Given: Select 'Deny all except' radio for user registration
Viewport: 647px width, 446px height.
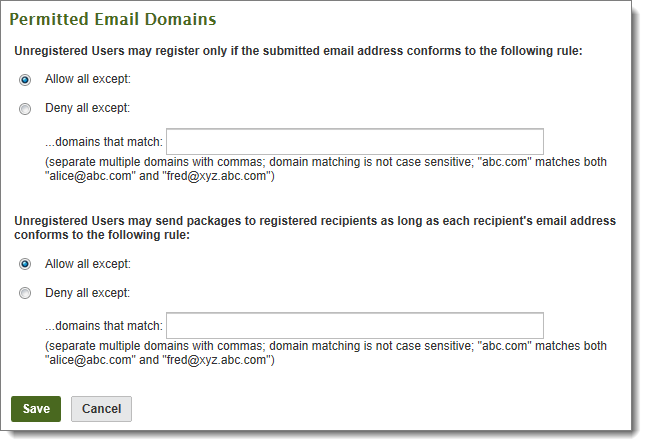Looking at the screenshot, I should (25, 109).
